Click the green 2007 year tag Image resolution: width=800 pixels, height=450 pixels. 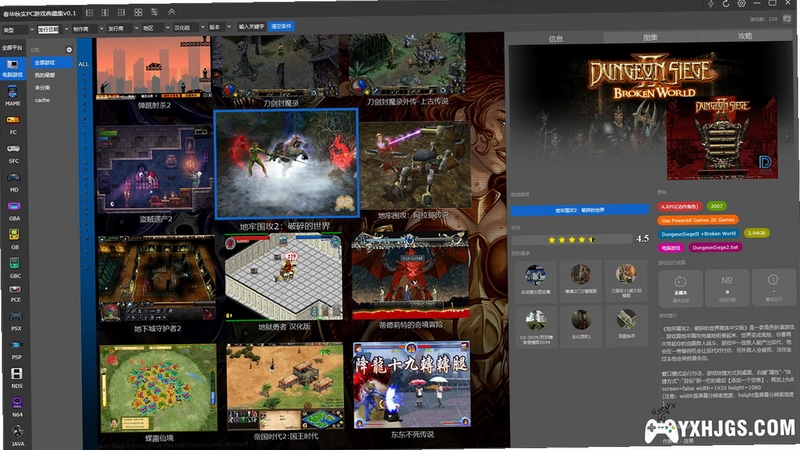point(717,206)
